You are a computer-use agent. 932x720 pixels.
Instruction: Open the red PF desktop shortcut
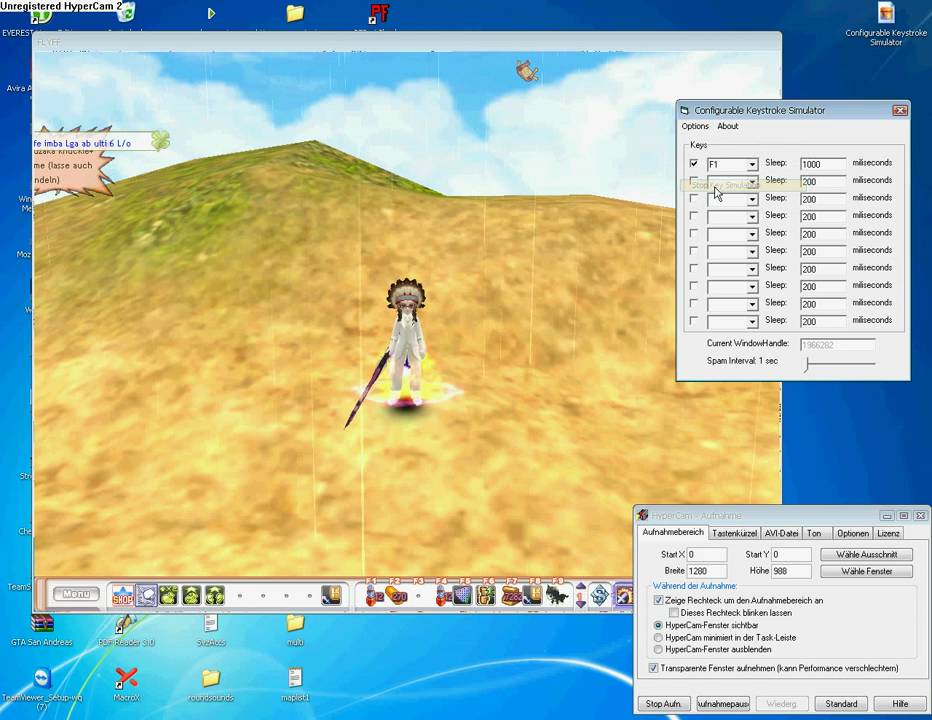(379, 13)
